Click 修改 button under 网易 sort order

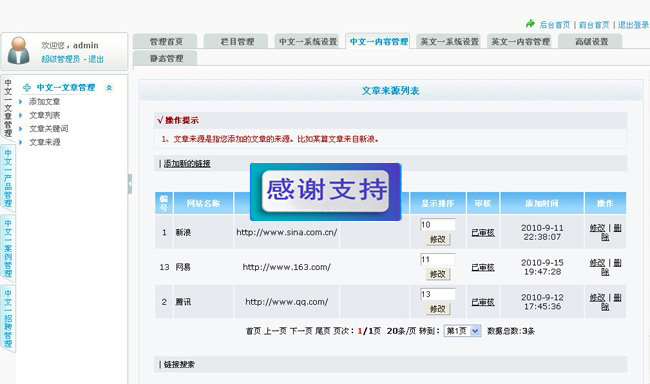point(438,274)
